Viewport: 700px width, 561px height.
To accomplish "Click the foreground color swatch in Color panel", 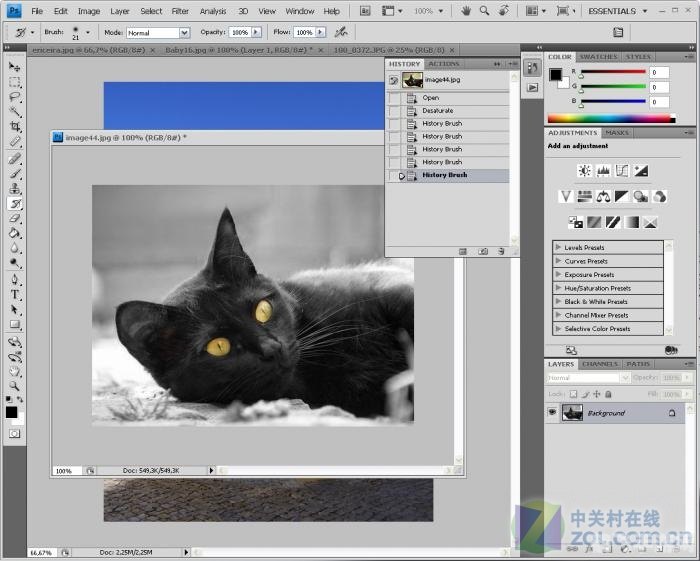I will pos(555,74).
